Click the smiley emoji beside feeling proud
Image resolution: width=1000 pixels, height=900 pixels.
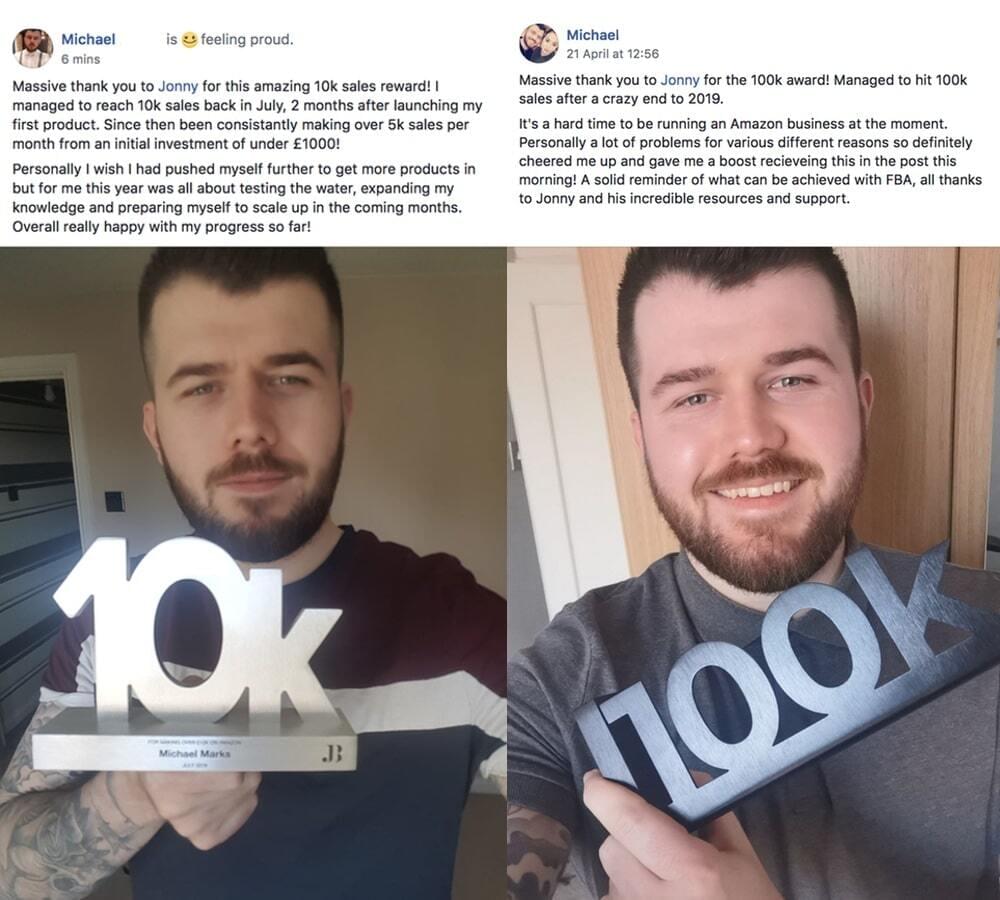point(189,40)
